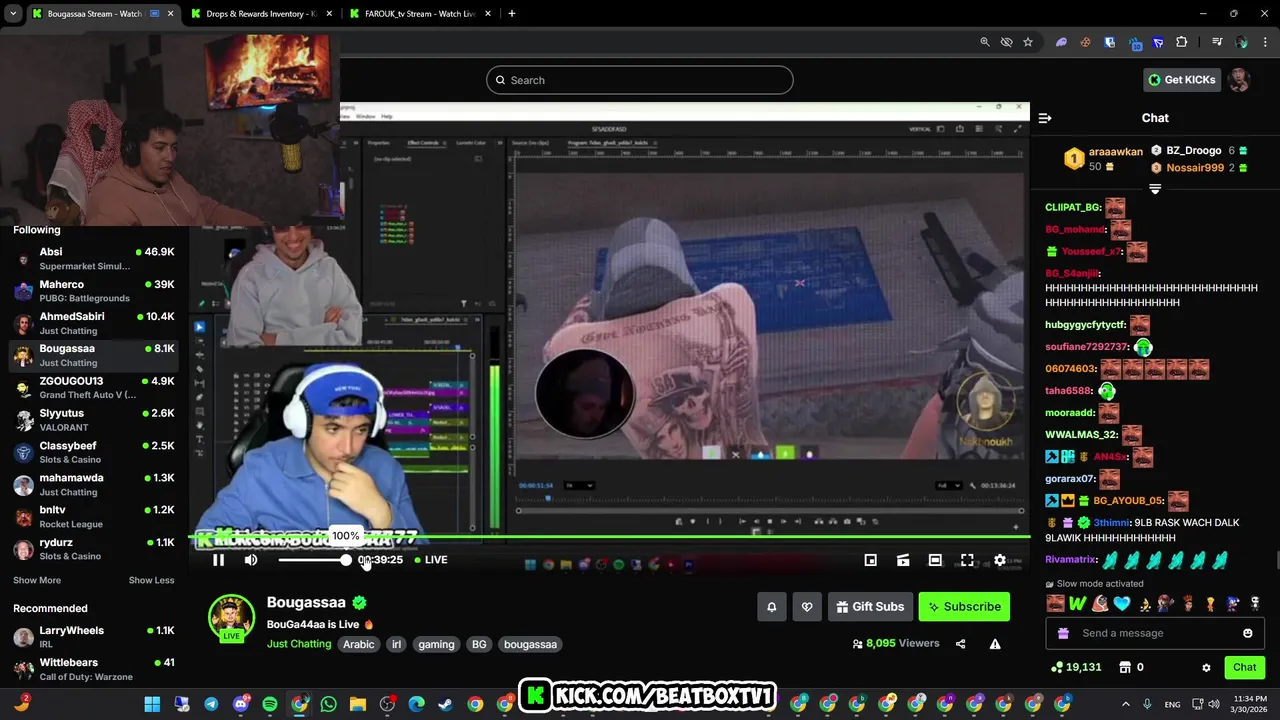
Task: Open ZGOUGOU13 channel in sidebar
Action: click(x=94, y=387)
